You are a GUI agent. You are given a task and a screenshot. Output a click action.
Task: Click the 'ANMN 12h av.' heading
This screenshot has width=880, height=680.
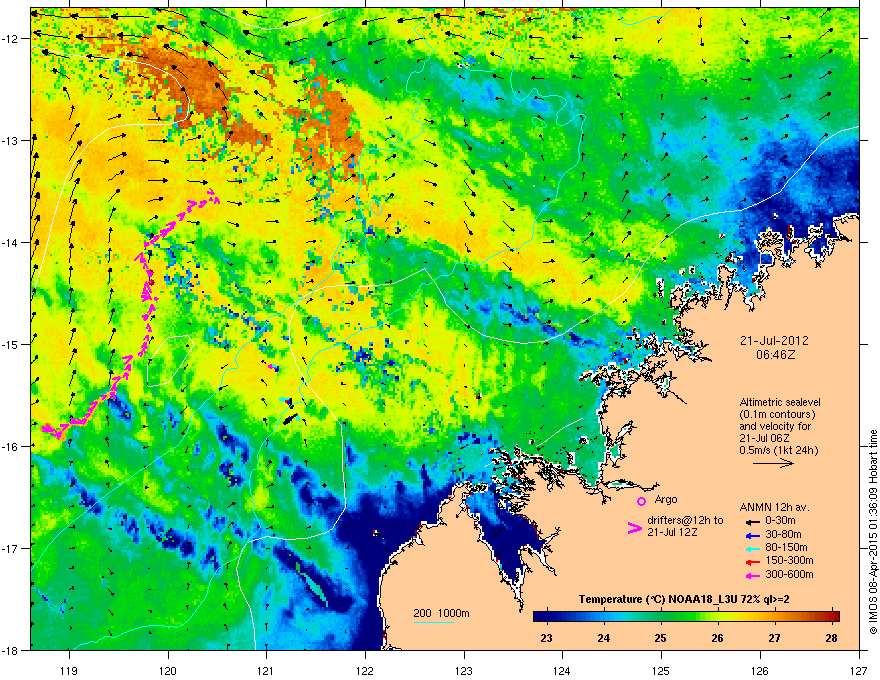pos(774,507)
